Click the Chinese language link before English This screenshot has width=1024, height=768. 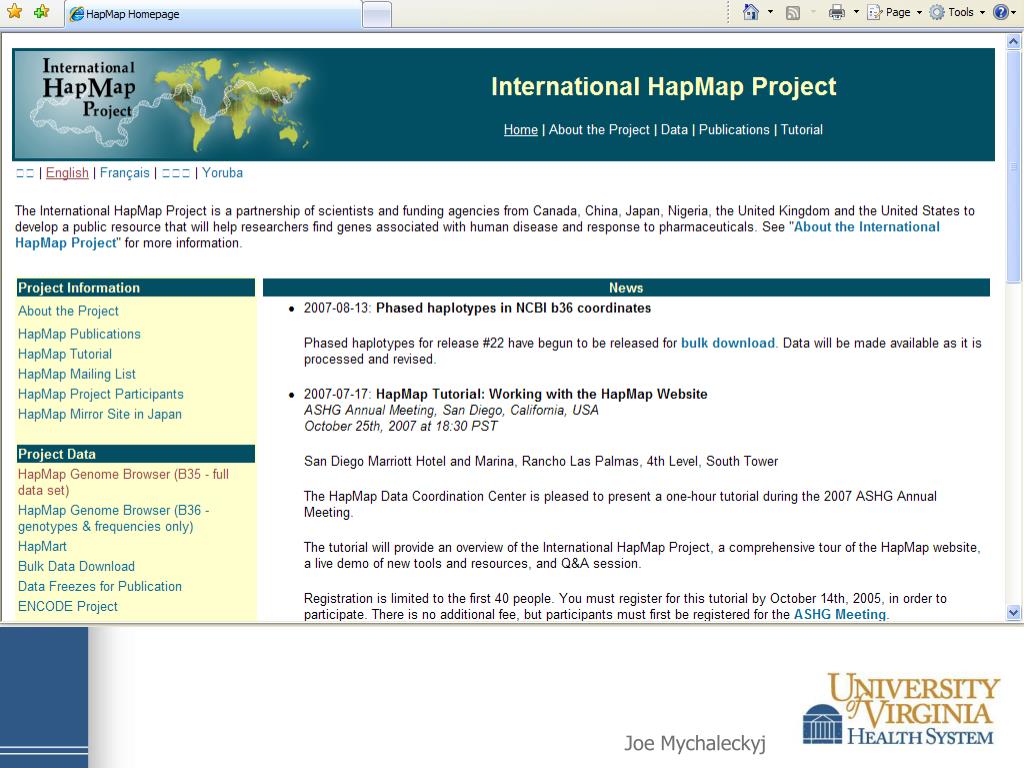tap(25, 173)
